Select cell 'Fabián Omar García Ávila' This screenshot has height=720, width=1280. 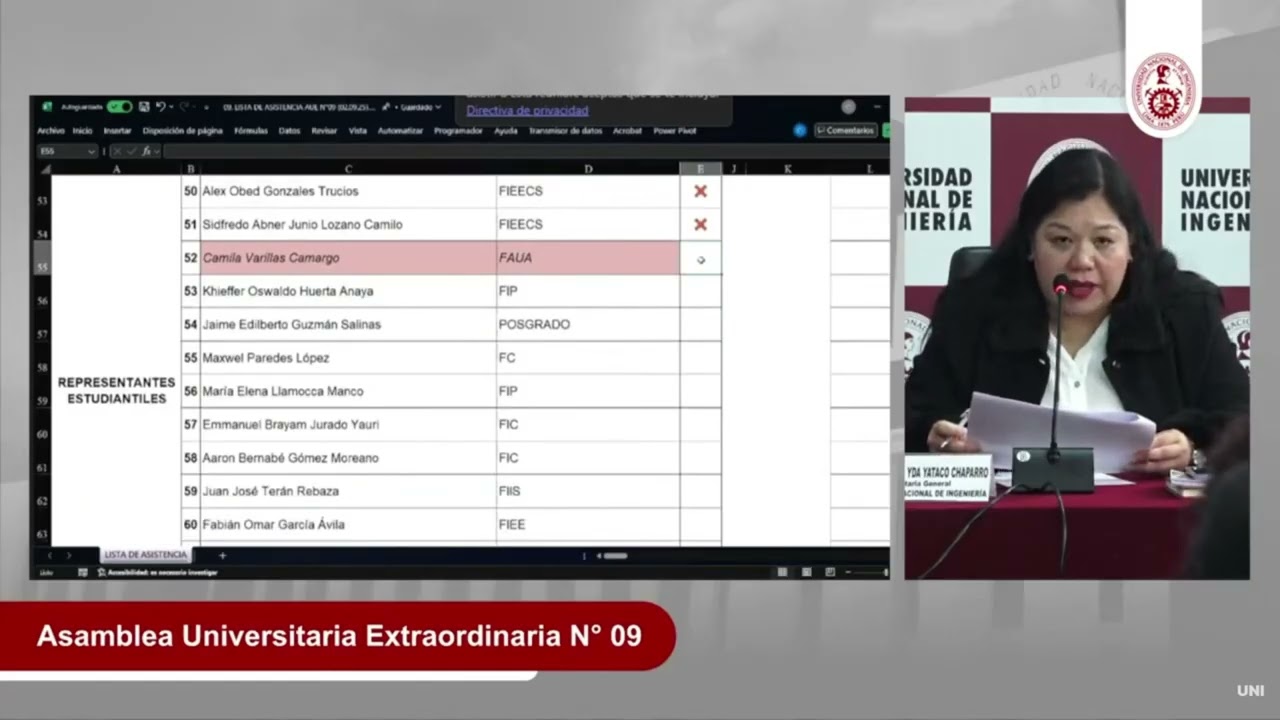click(x=348, y=524)
